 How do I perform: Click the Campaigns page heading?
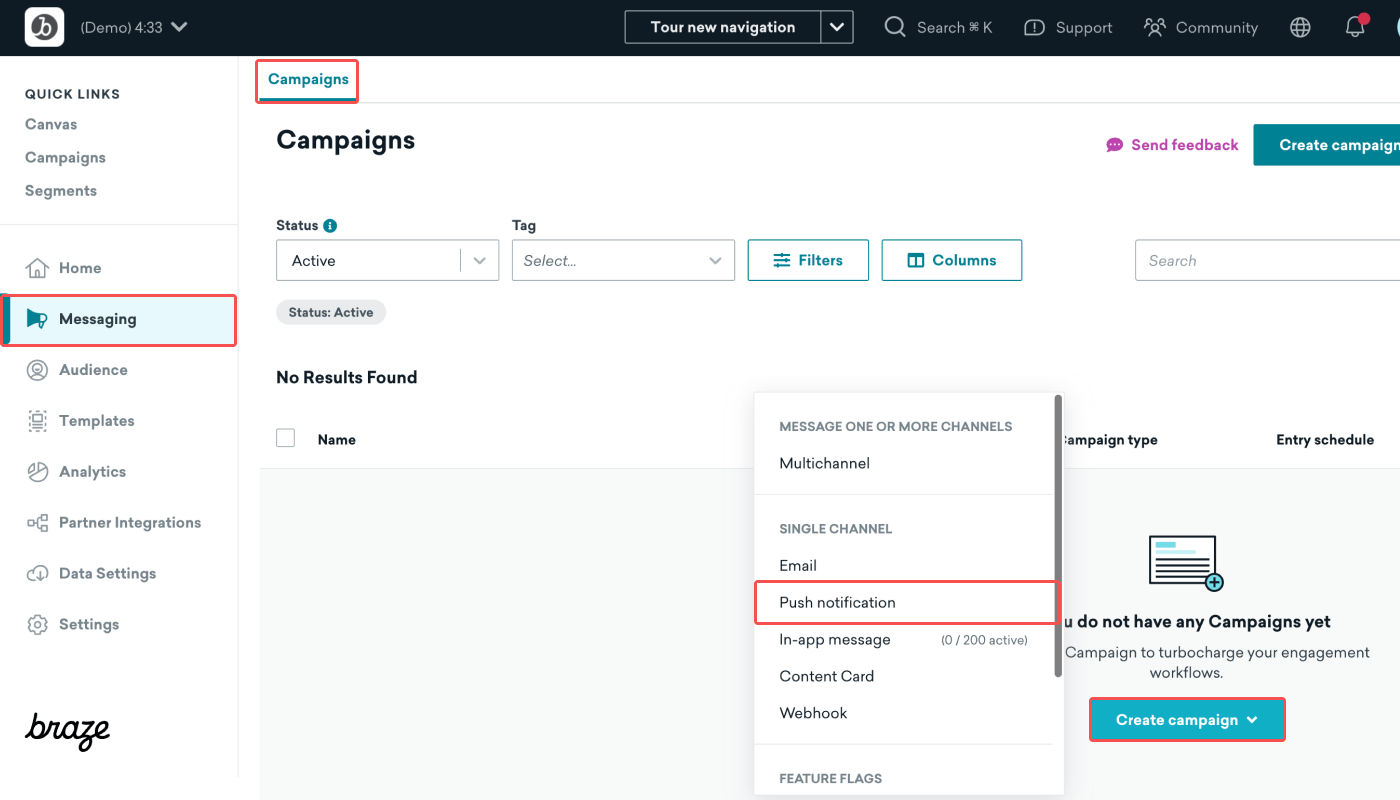coord(345,140)
